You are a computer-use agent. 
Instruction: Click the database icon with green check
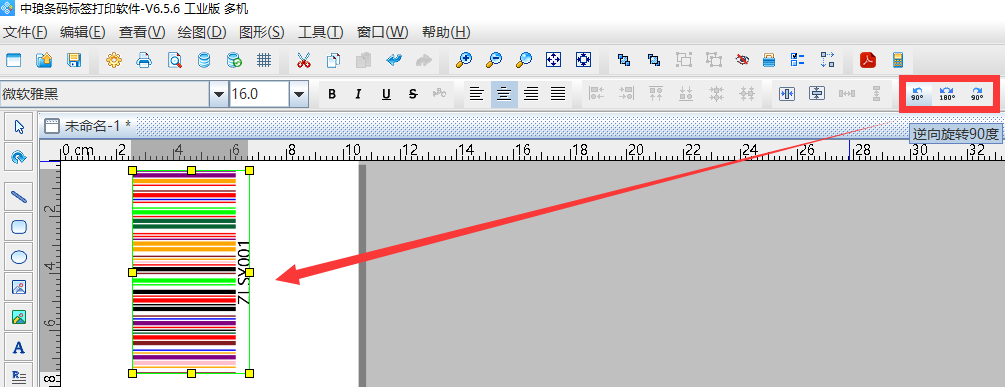[x=234, y=61]
